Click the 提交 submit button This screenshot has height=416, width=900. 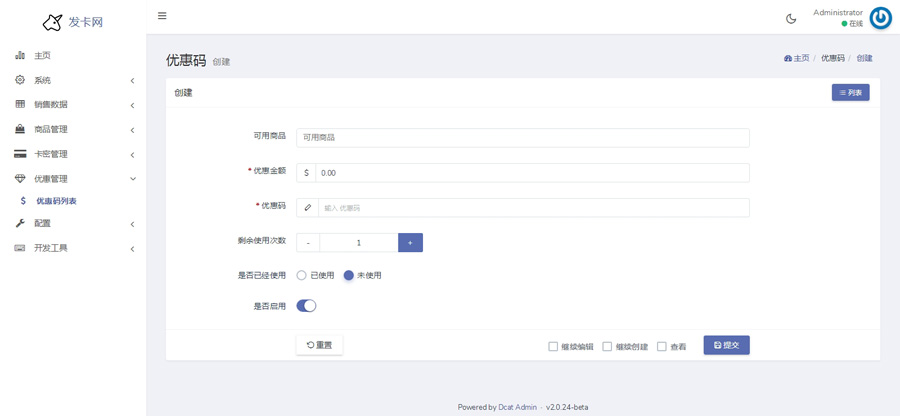(726, 345)
